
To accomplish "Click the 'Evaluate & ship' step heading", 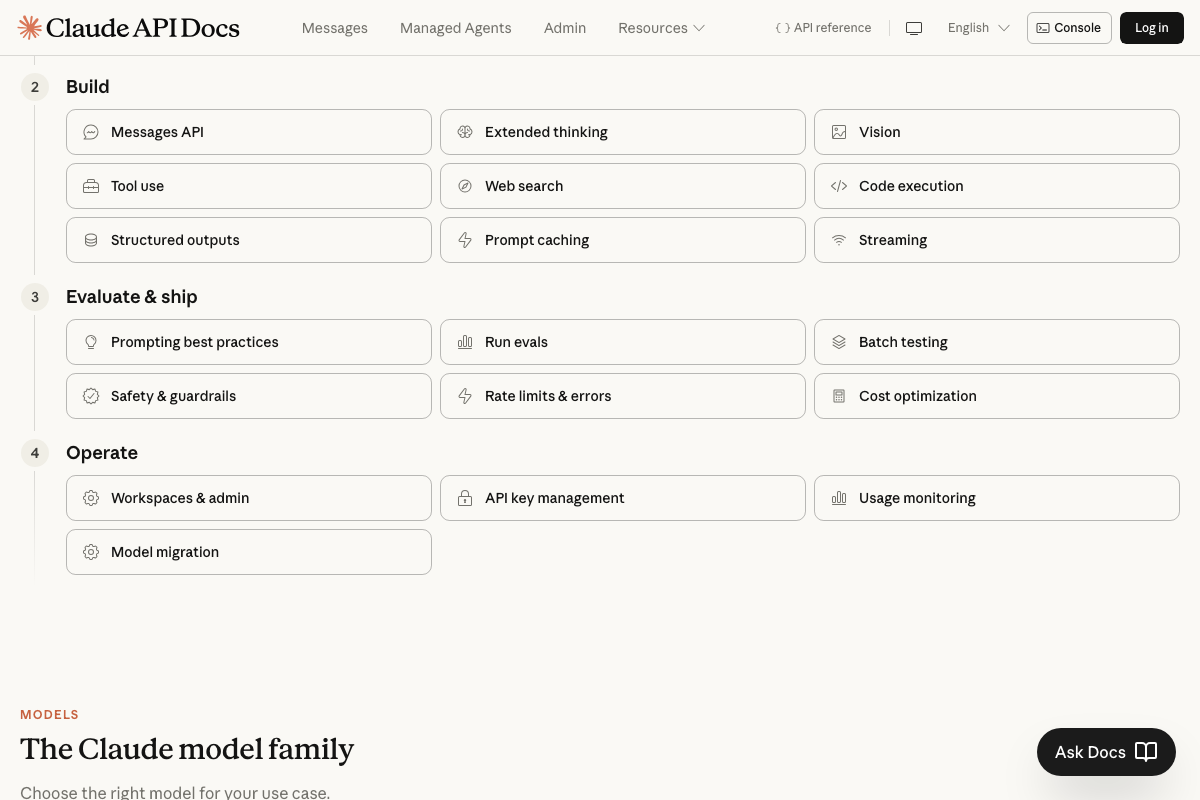I will point(132,297).
